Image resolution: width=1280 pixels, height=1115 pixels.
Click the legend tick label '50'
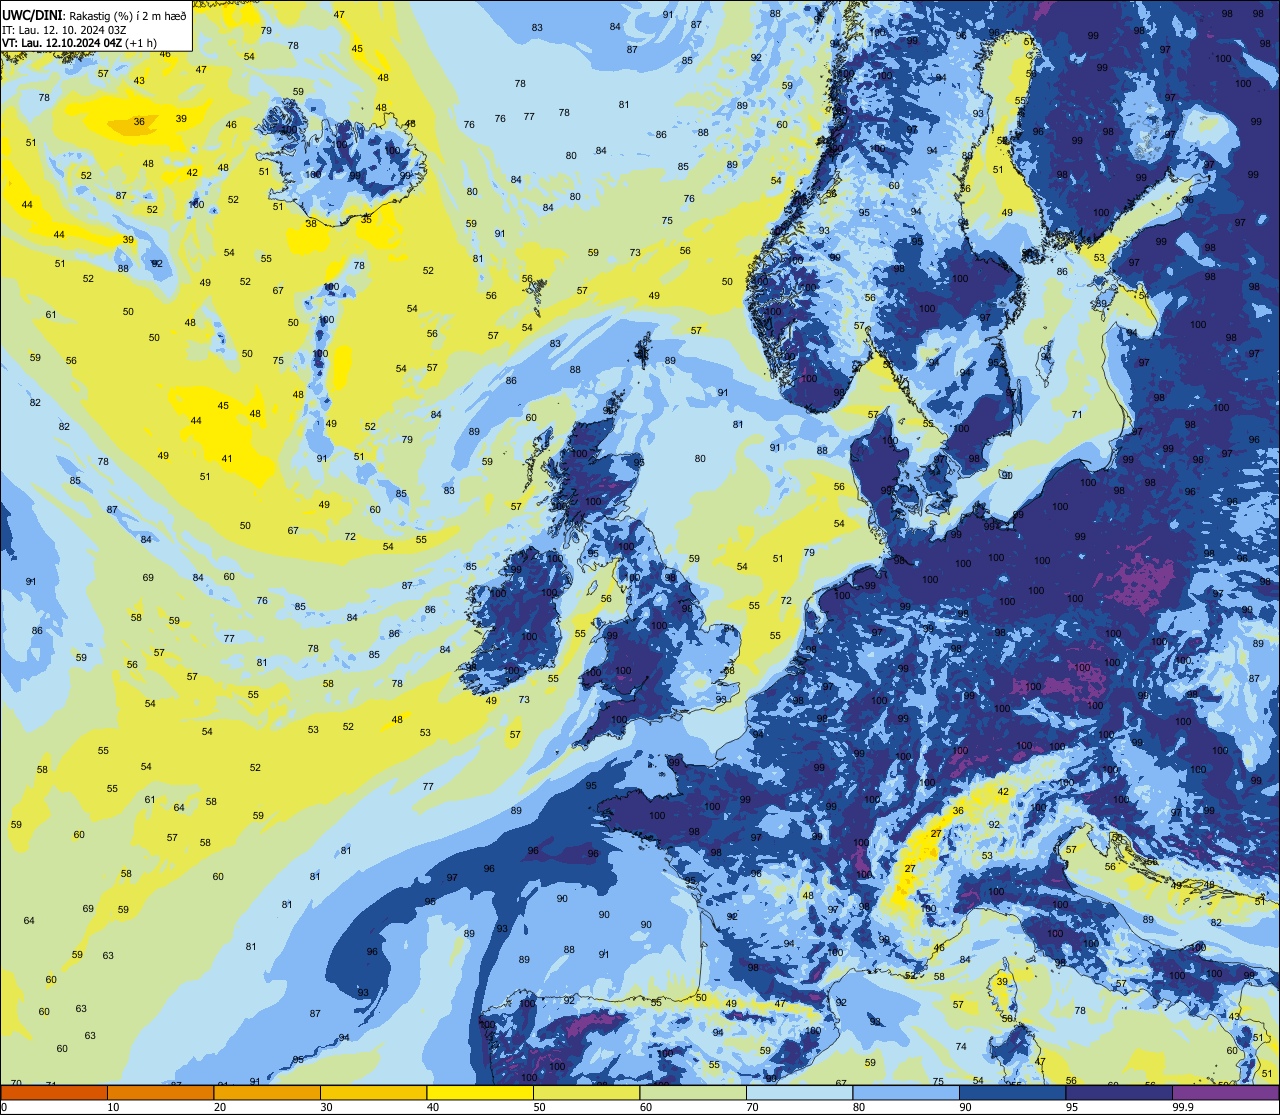pyautogui.click(x=540, y=1106)
